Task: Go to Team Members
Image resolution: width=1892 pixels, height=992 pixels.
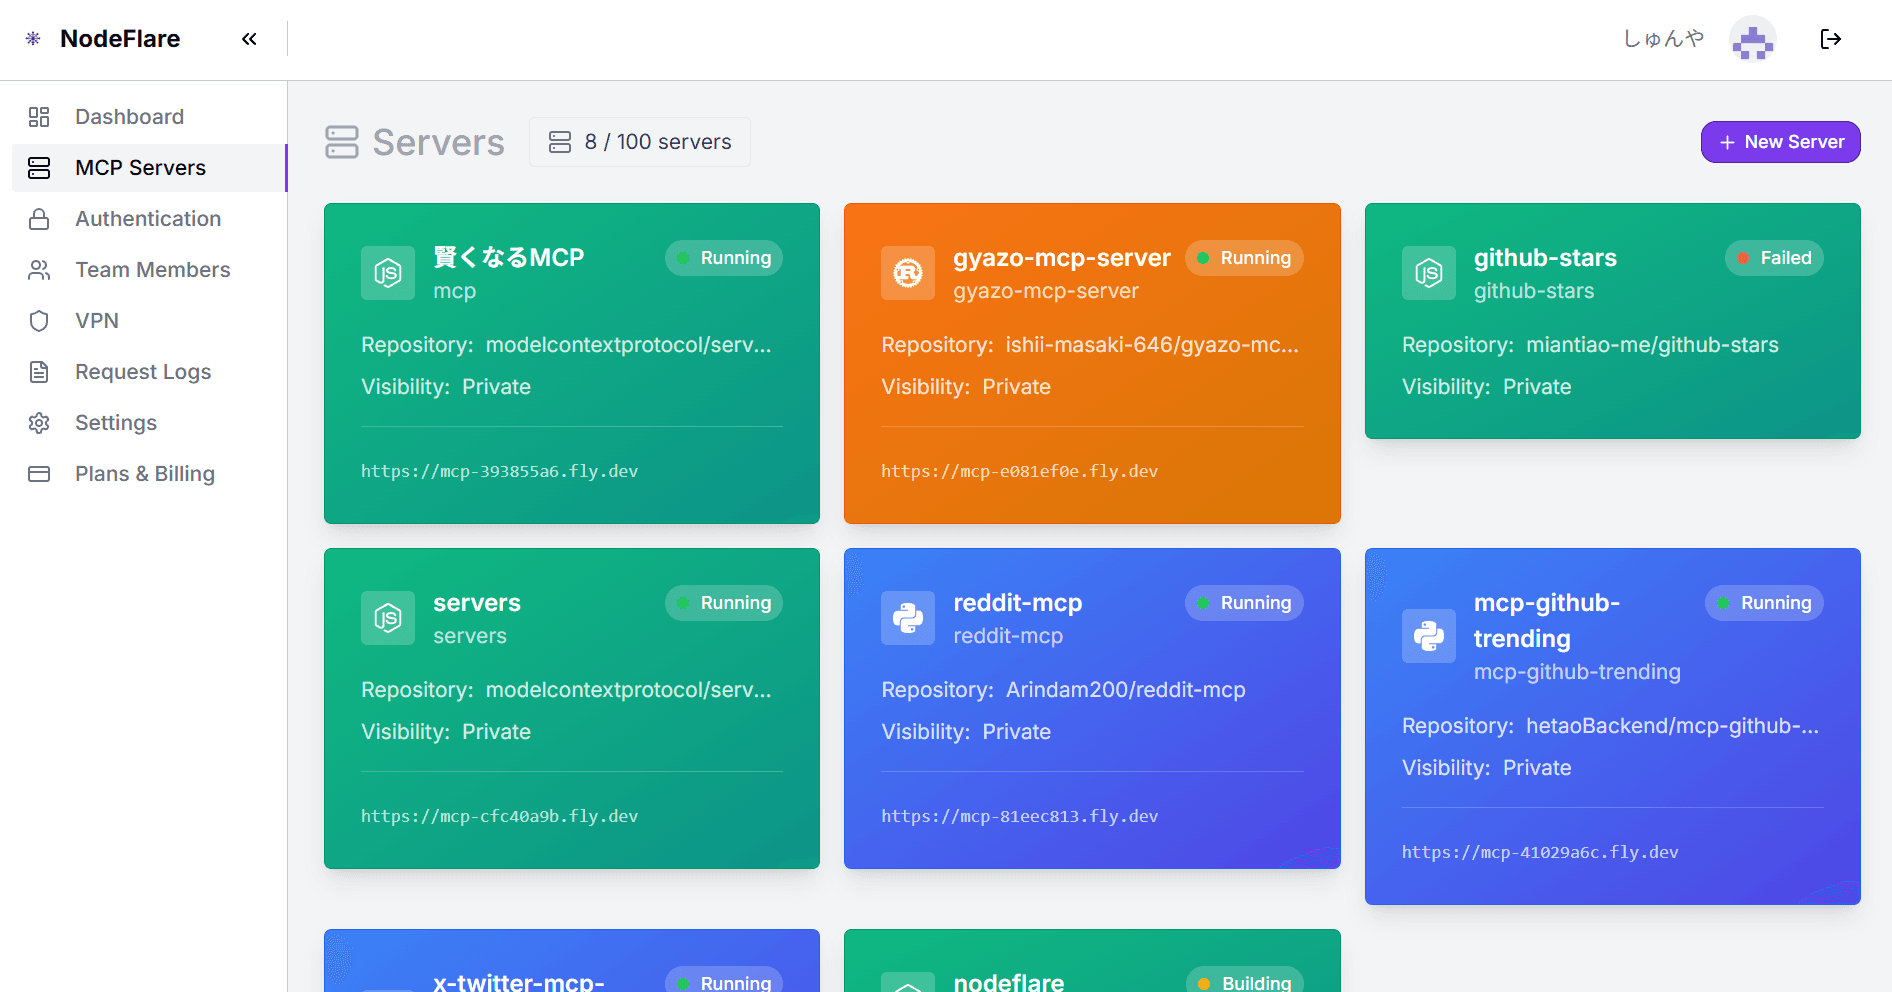Action: tap(150, 270)
